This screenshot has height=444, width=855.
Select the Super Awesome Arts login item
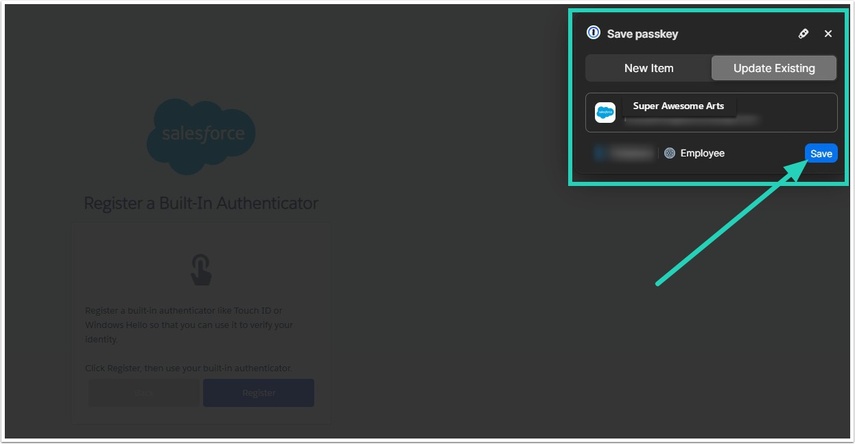pos(711,112)
